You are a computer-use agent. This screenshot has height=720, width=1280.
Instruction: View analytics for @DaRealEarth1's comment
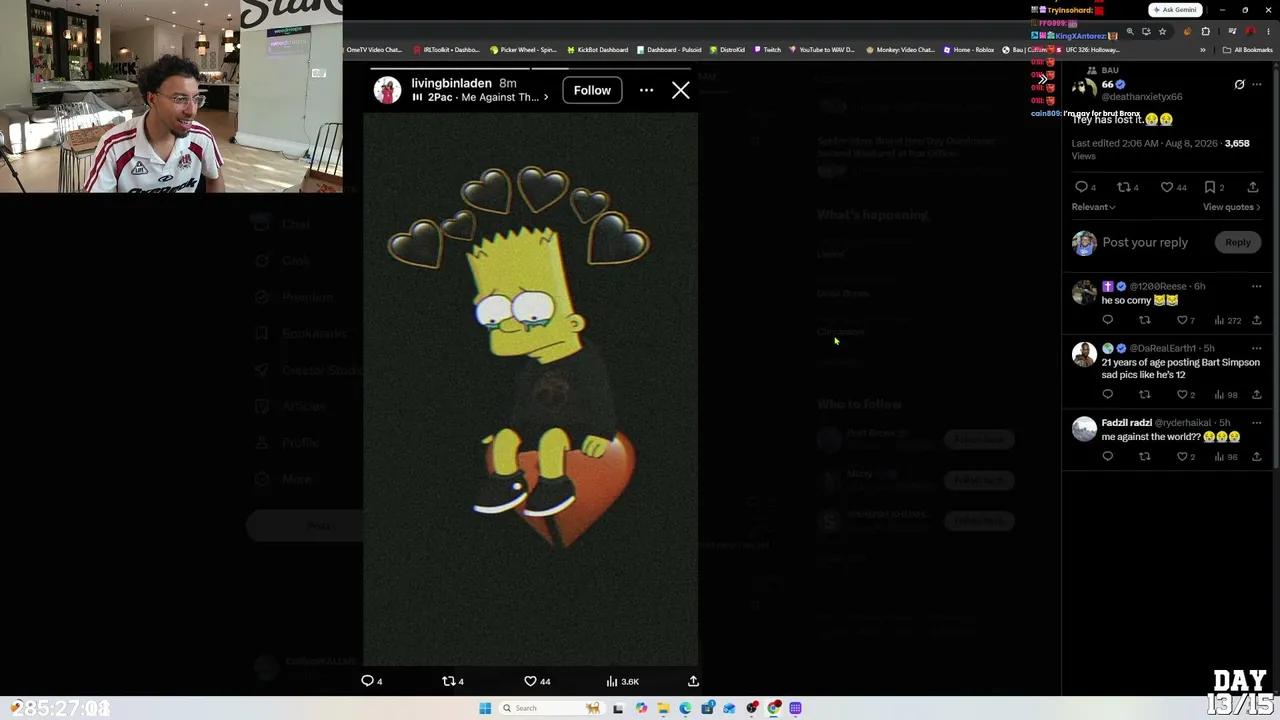coord(1226,395)
